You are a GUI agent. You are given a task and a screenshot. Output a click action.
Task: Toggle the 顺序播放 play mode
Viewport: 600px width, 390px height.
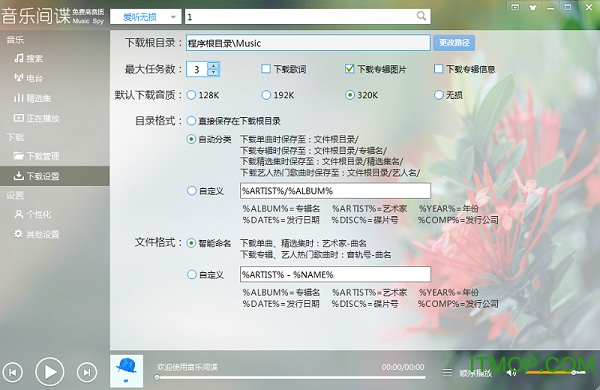[x=475, y=373]
